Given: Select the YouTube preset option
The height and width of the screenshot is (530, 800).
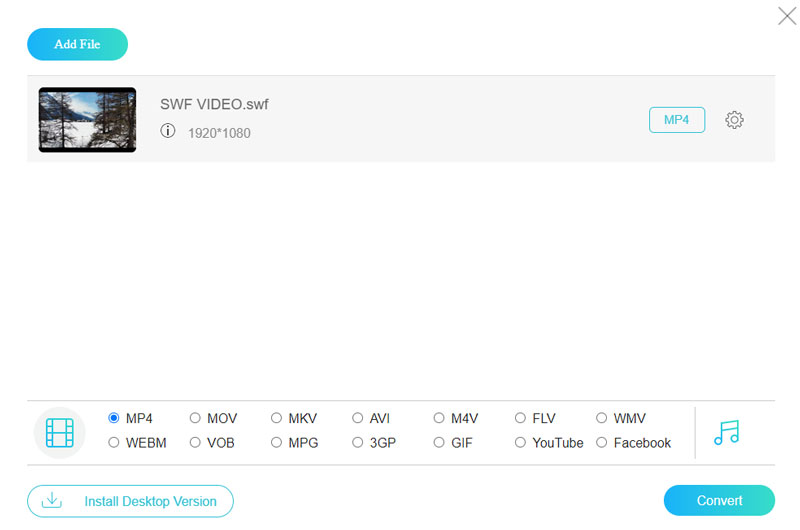Looking at the screenshot, I should 521,442.
